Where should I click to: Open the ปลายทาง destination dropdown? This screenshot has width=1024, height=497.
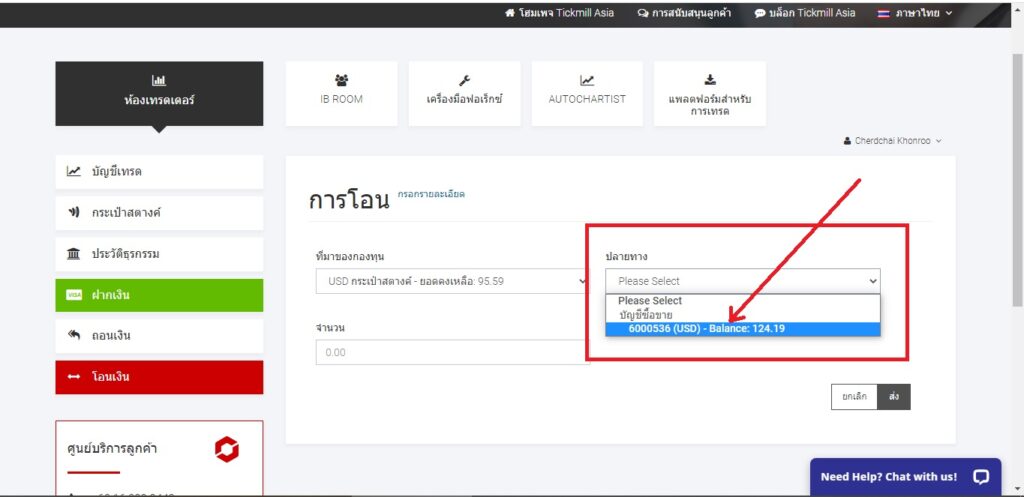(742, 282)
